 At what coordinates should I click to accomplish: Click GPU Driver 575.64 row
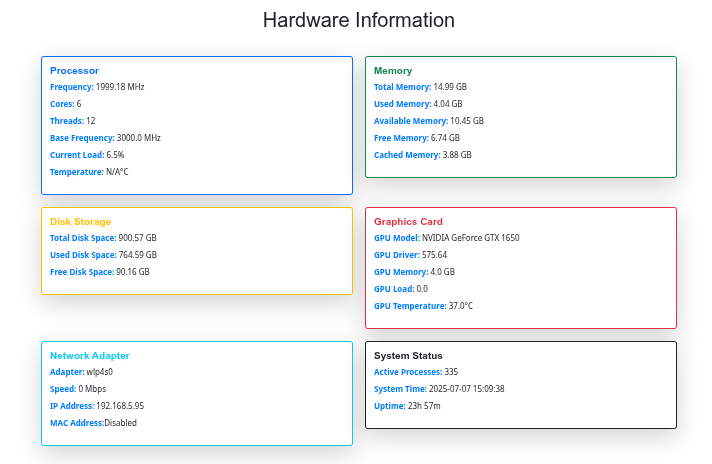pos(410,255)
